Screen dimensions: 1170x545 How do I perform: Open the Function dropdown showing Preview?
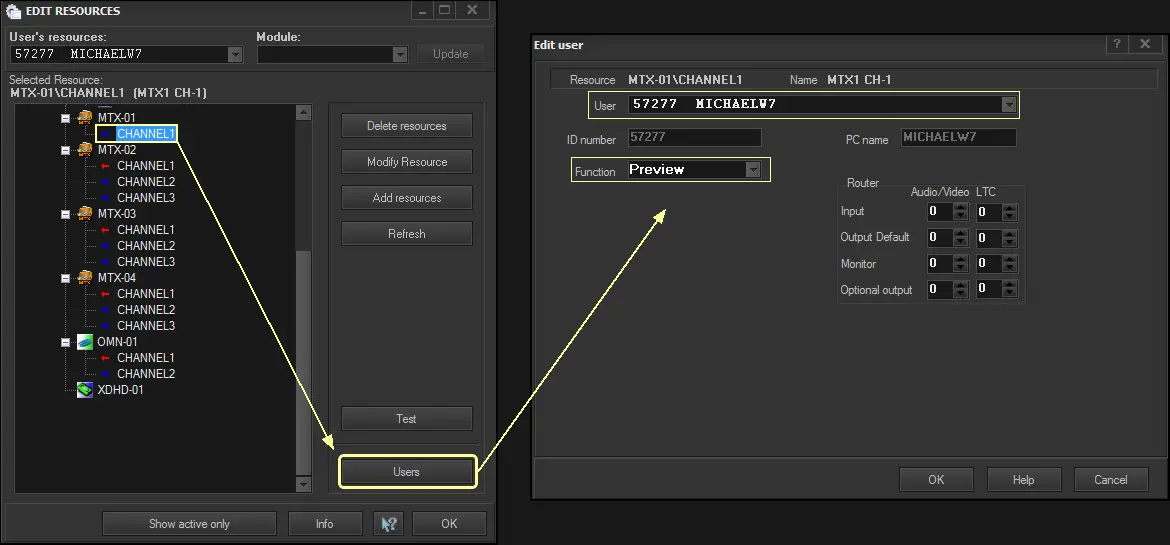pyautogui.click(x=753, y=170)
